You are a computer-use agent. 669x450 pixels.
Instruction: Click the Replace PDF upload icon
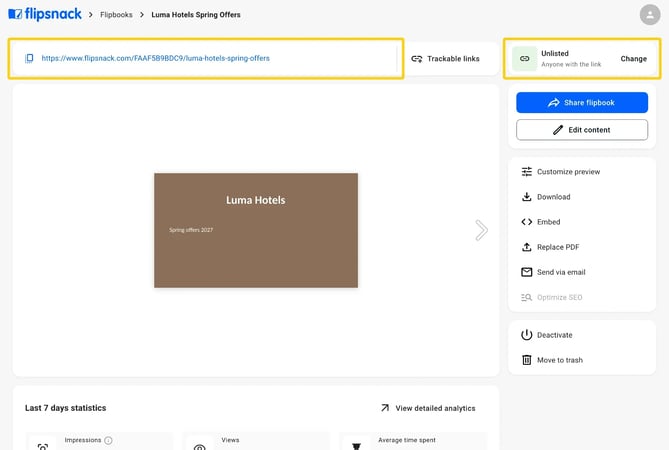[x=526, y=247]
